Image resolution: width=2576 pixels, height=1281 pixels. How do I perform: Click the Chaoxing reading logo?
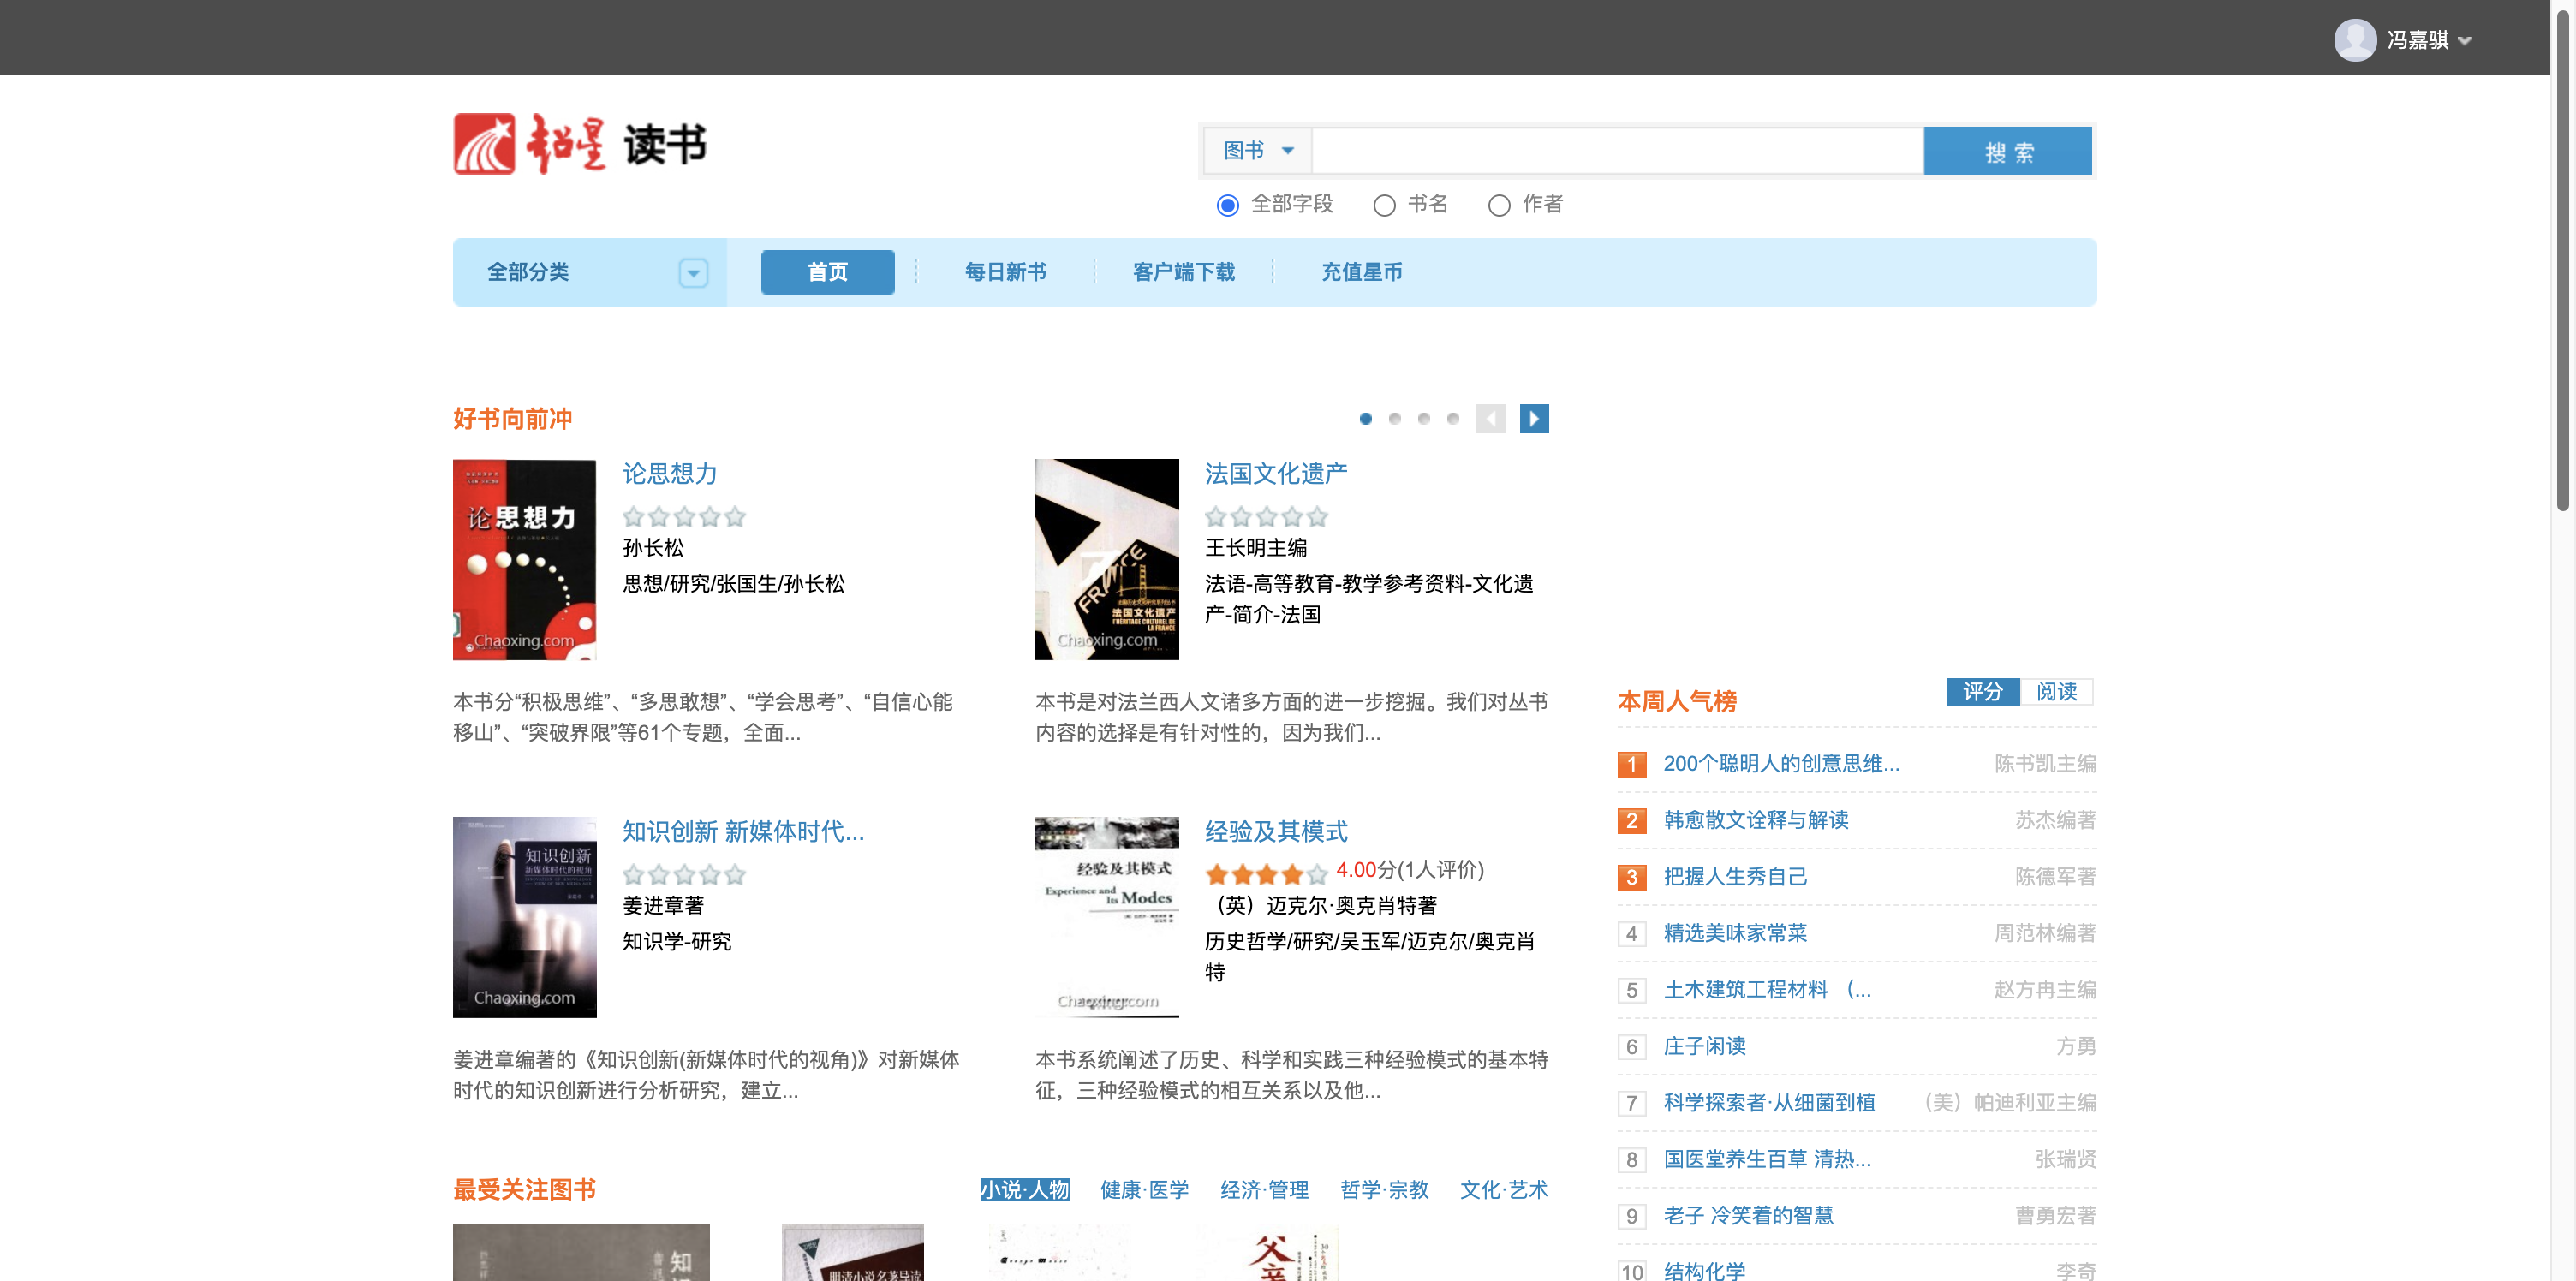tap(580, 144)
